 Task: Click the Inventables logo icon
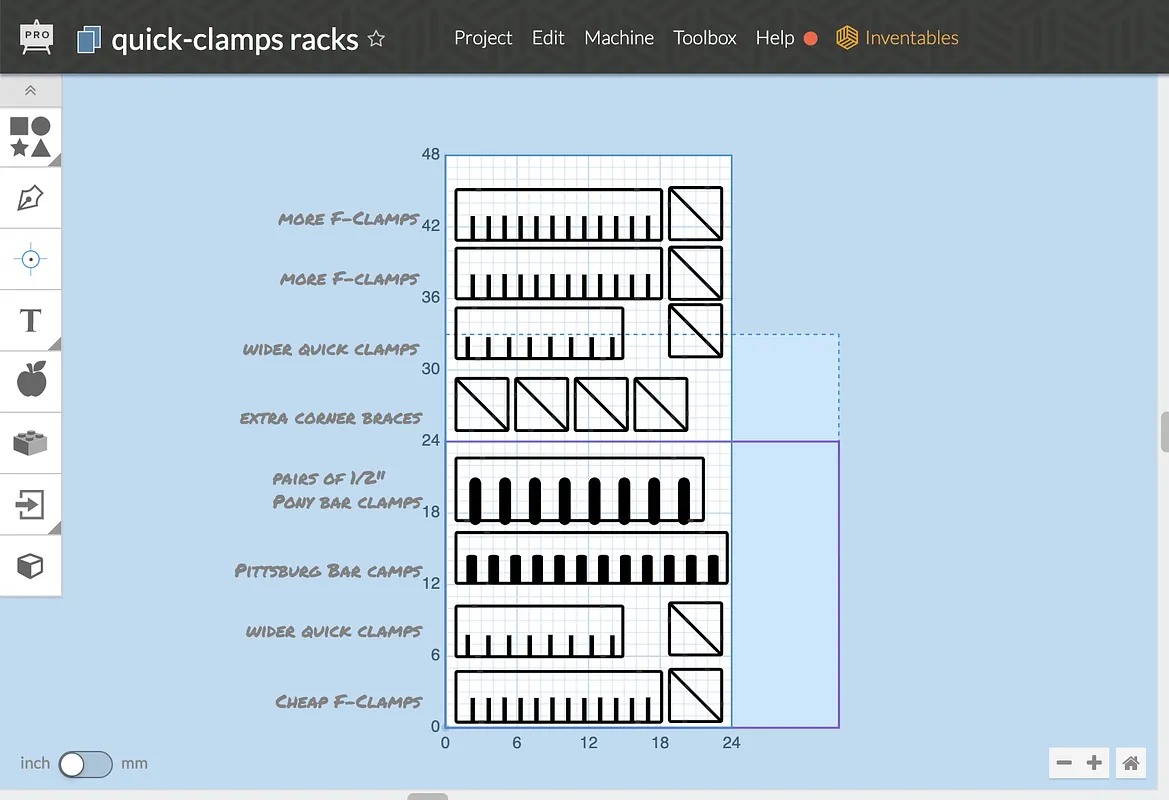pos(847,37)
